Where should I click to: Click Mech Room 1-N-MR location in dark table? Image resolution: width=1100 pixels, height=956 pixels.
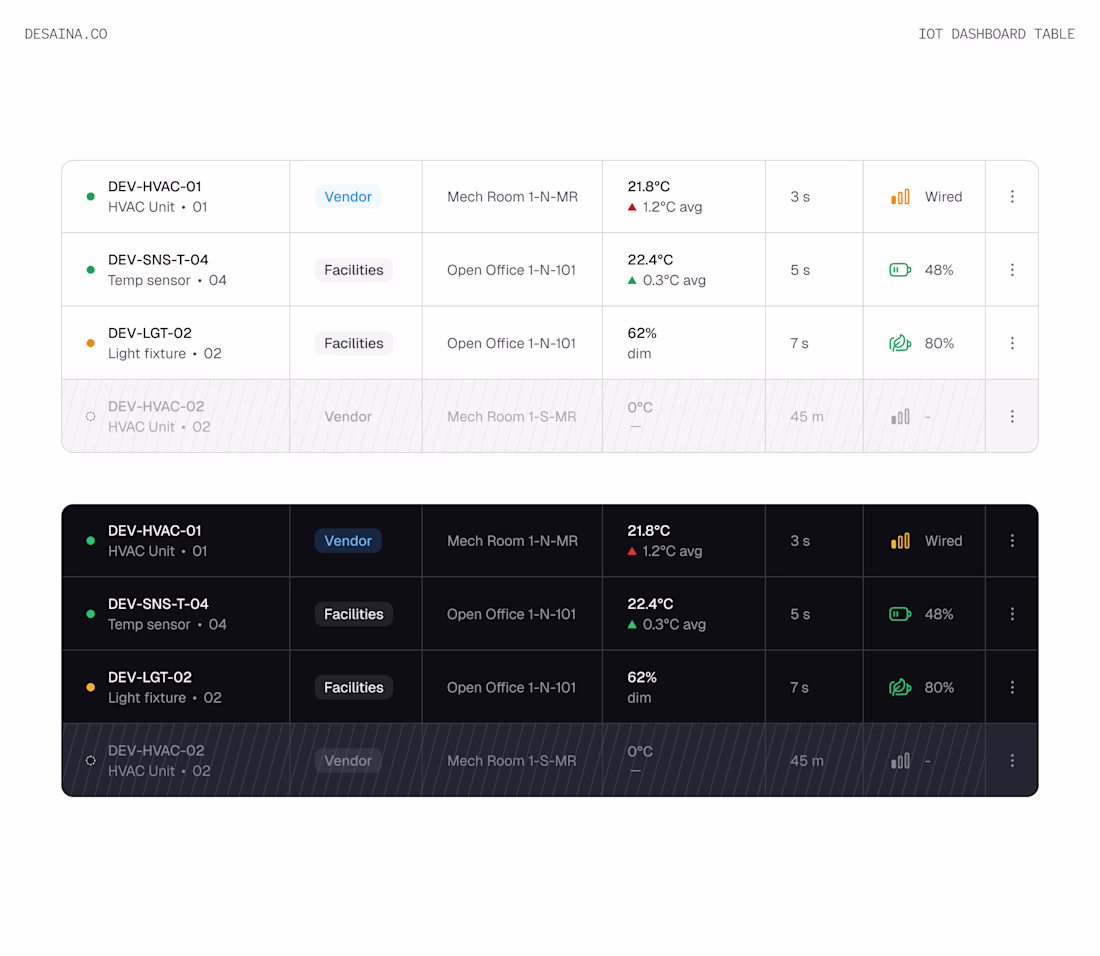512,541
